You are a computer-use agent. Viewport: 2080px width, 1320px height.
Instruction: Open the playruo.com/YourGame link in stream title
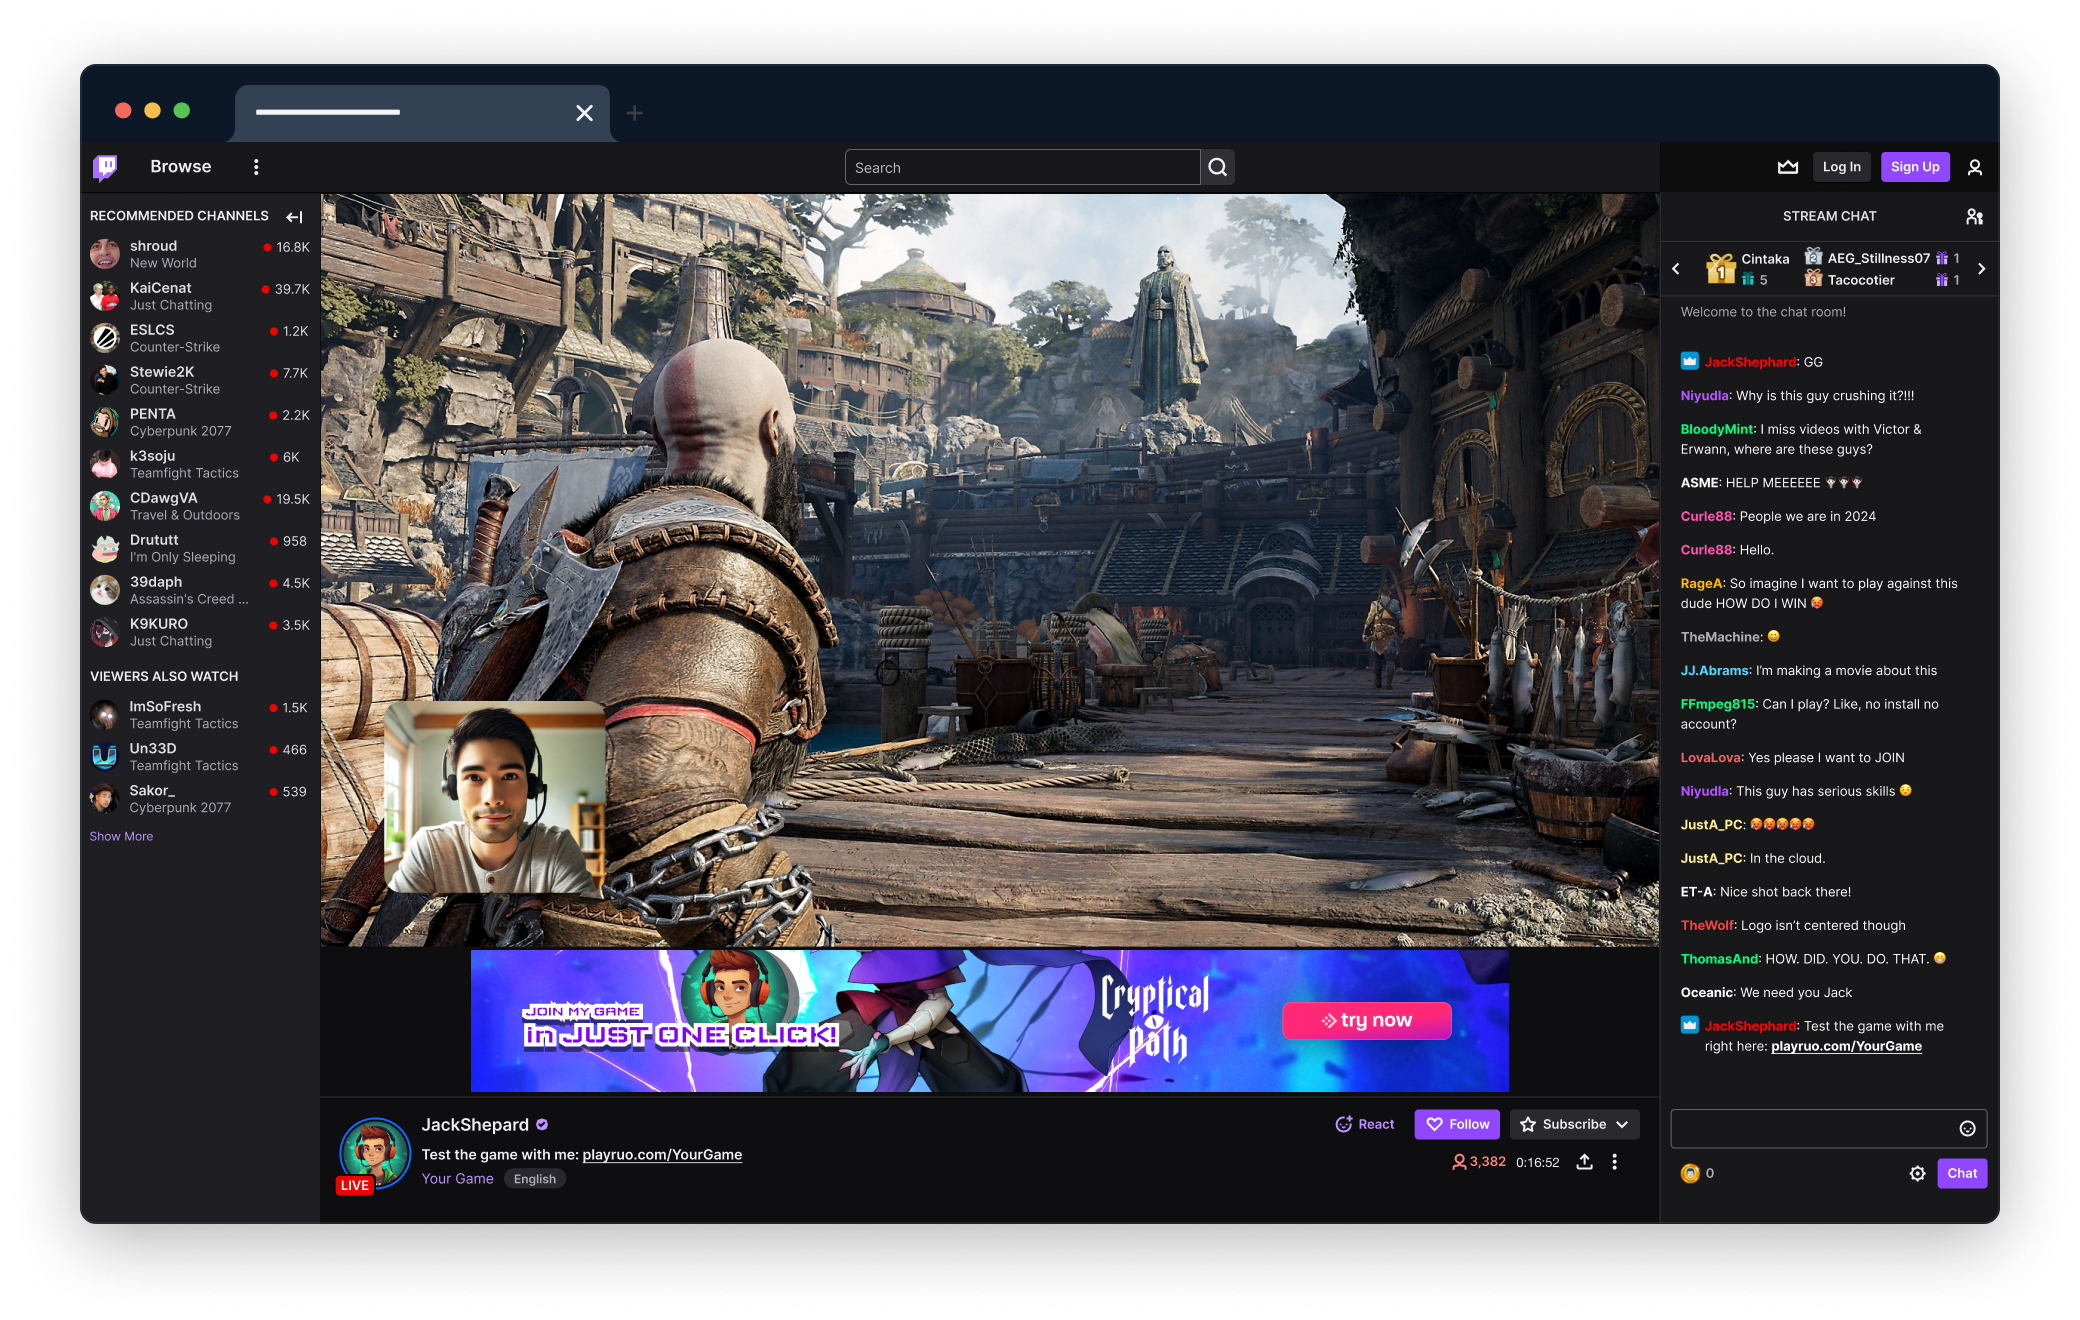(x=662, y=1154)
